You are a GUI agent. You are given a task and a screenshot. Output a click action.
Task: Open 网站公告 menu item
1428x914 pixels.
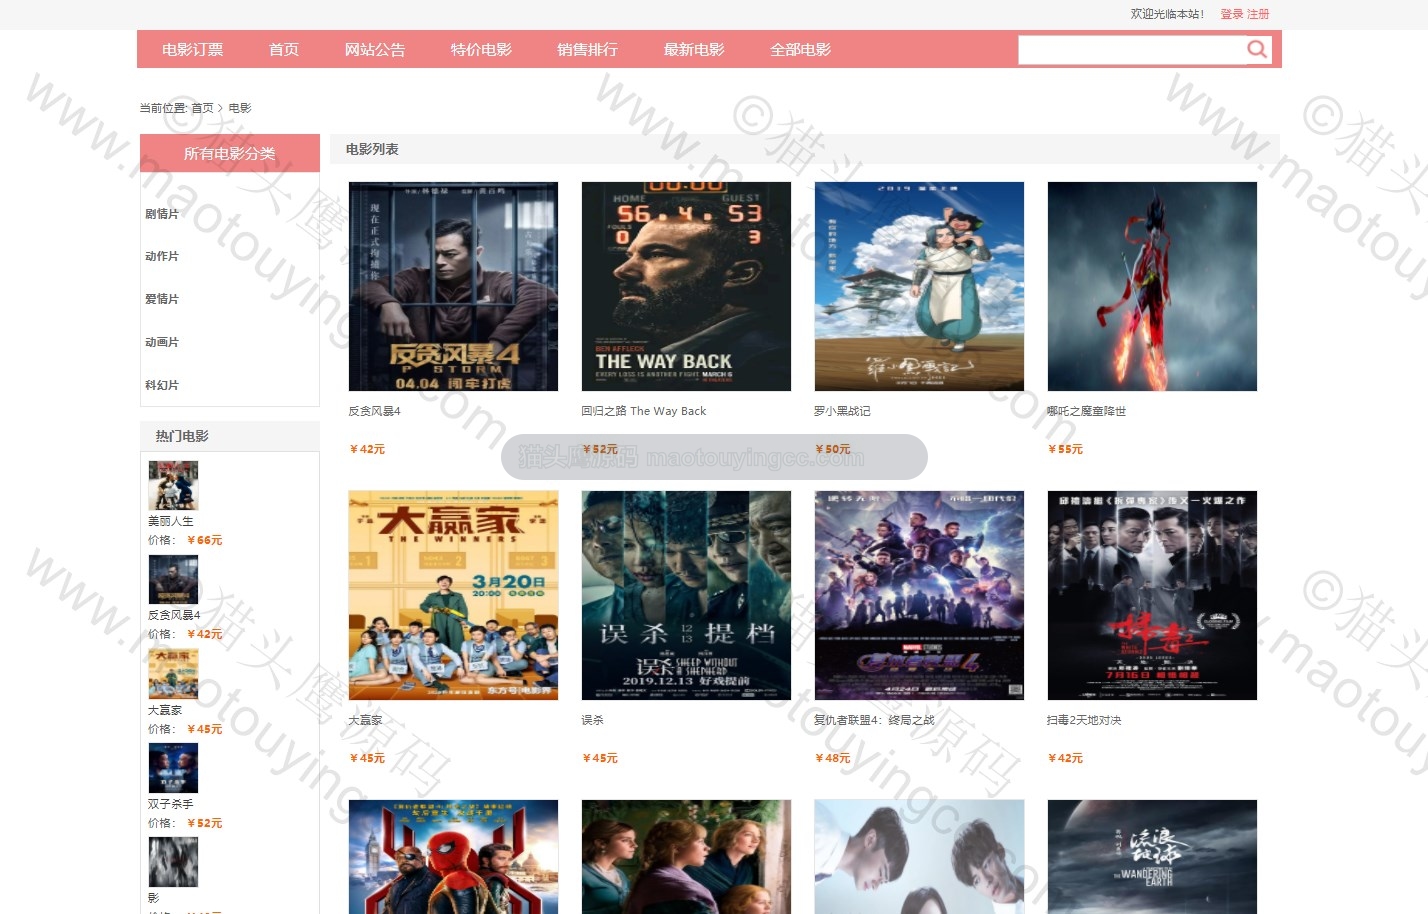pos(375,49)
